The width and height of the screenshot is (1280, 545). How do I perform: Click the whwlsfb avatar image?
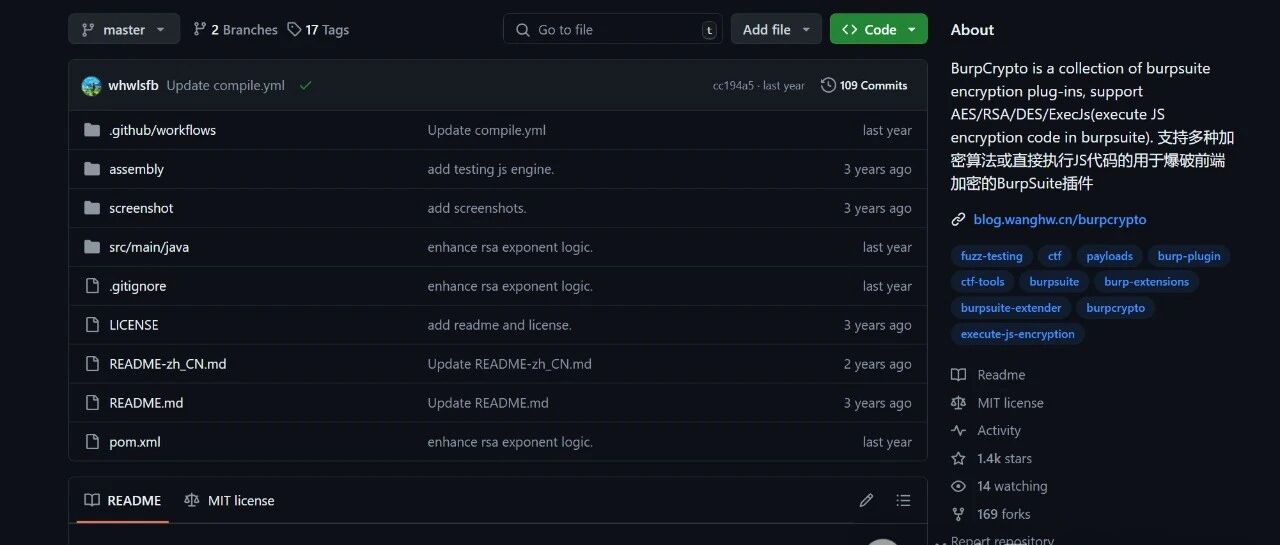tap(91, 86)
